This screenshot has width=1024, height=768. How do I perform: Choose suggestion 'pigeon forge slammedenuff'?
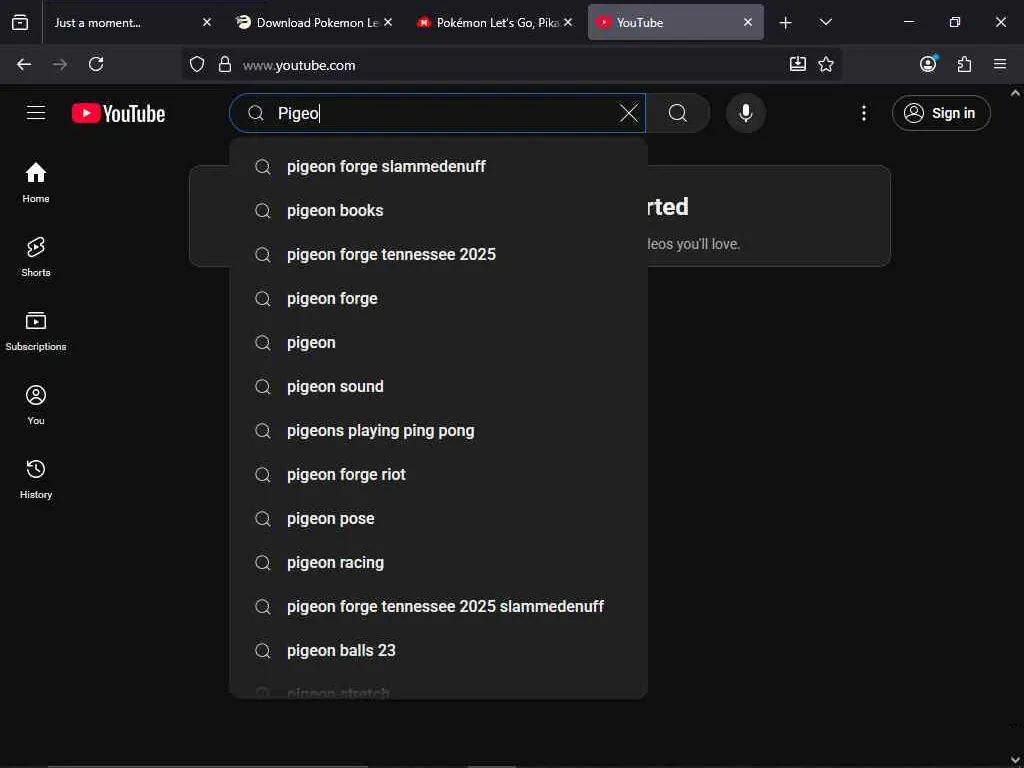(438, 167)
